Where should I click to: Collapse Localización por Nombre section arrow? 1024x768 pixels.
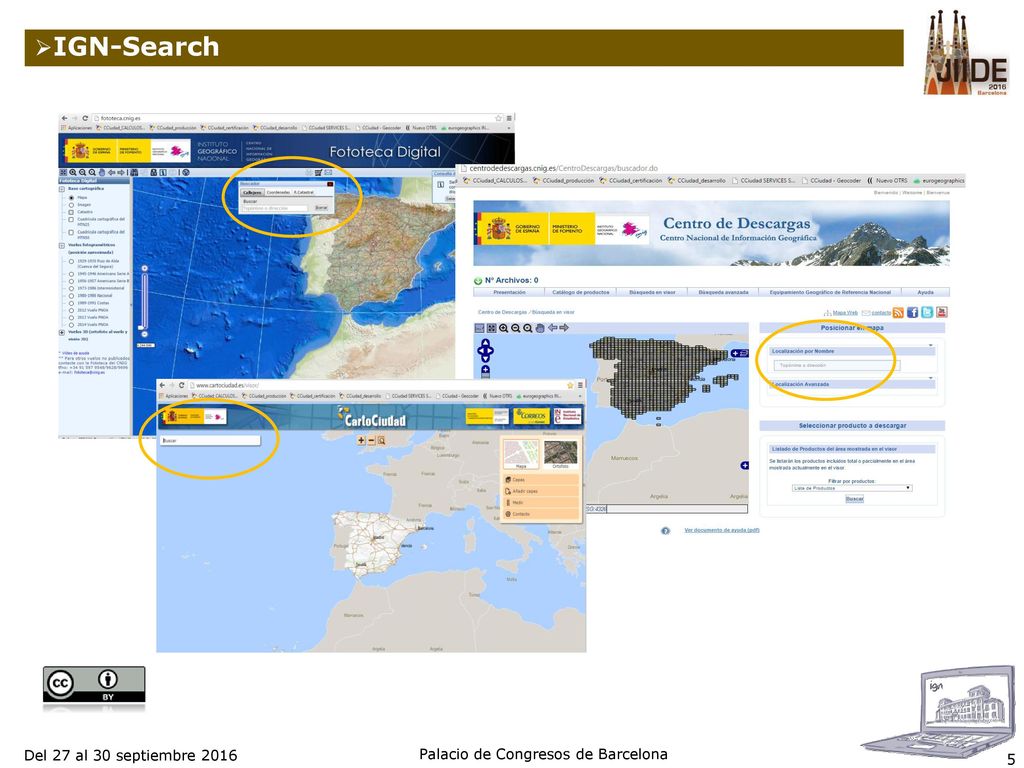pos(931,345)
